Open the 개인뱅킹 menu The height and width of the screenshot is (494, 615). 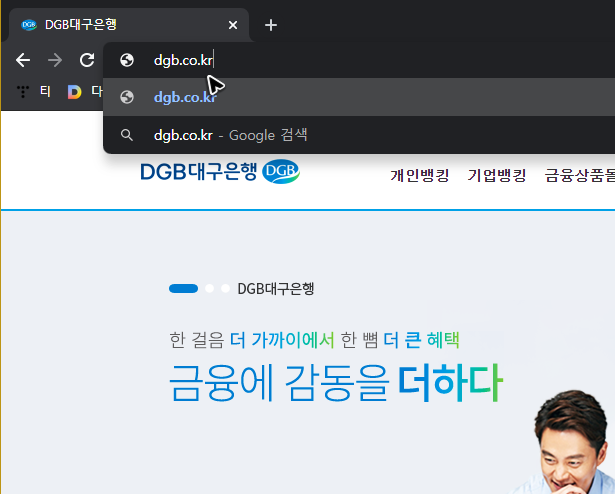[419, 175]
